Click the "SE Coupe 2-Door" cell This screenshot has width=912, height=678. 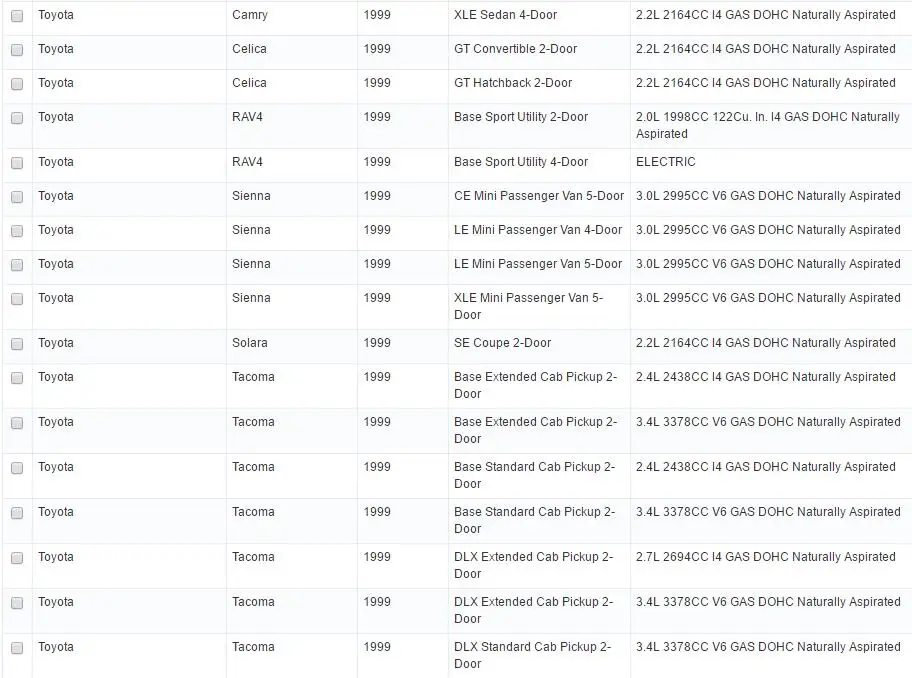coord(502,343)
